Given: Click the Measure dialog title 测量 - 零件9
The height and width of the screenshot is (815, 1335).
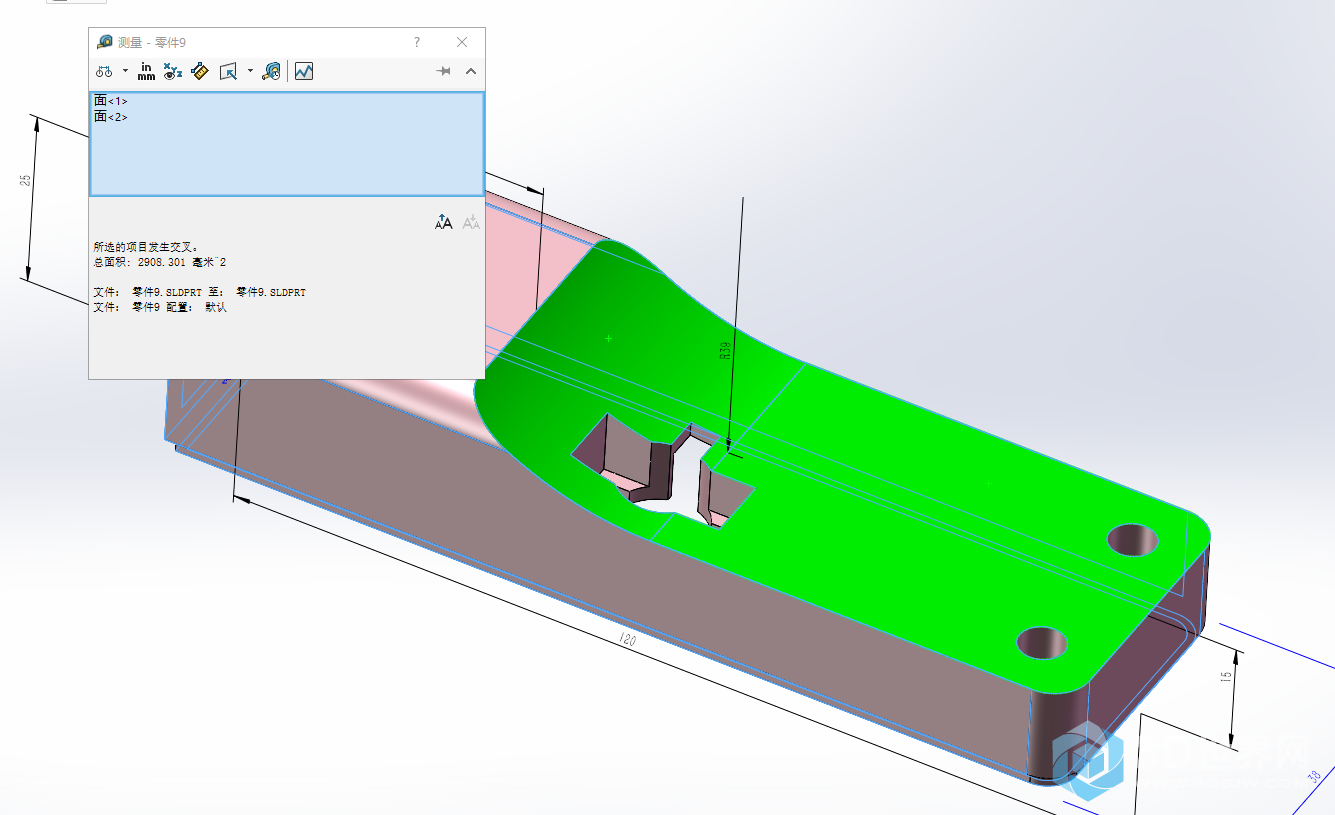Looking at the screenshot, I should coord(151,42).
